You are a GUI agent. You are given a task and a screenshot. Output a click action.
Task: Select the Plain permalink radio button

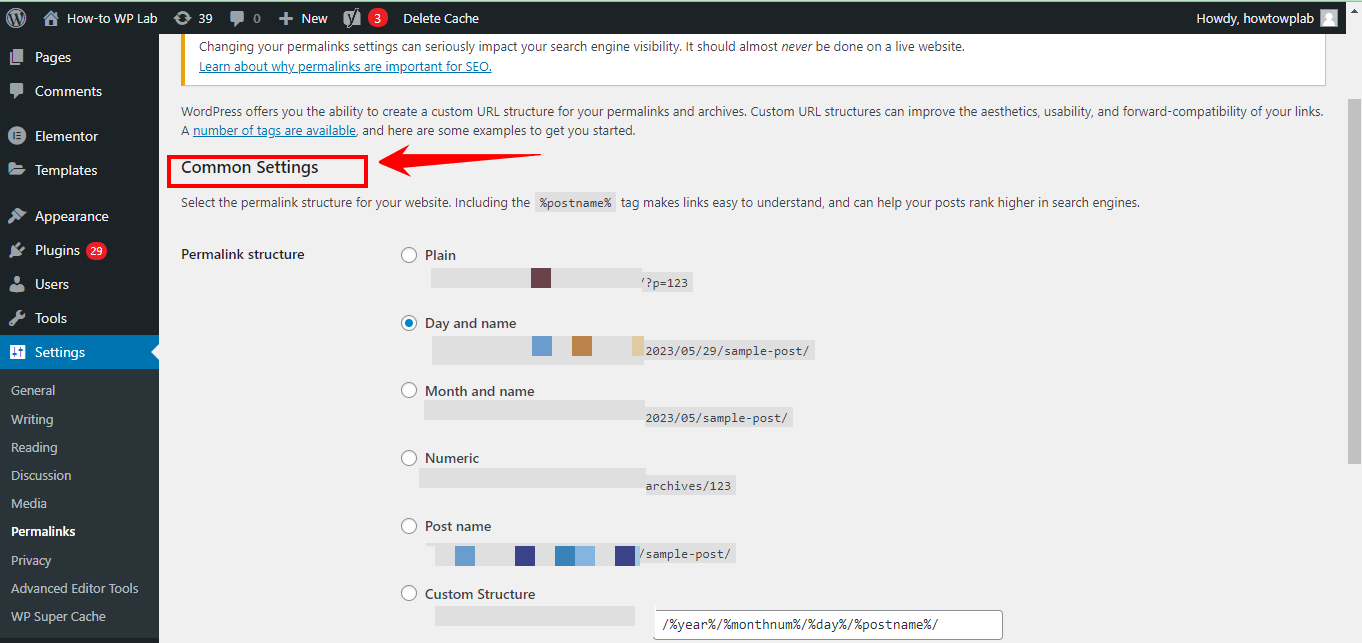(409, 255)
